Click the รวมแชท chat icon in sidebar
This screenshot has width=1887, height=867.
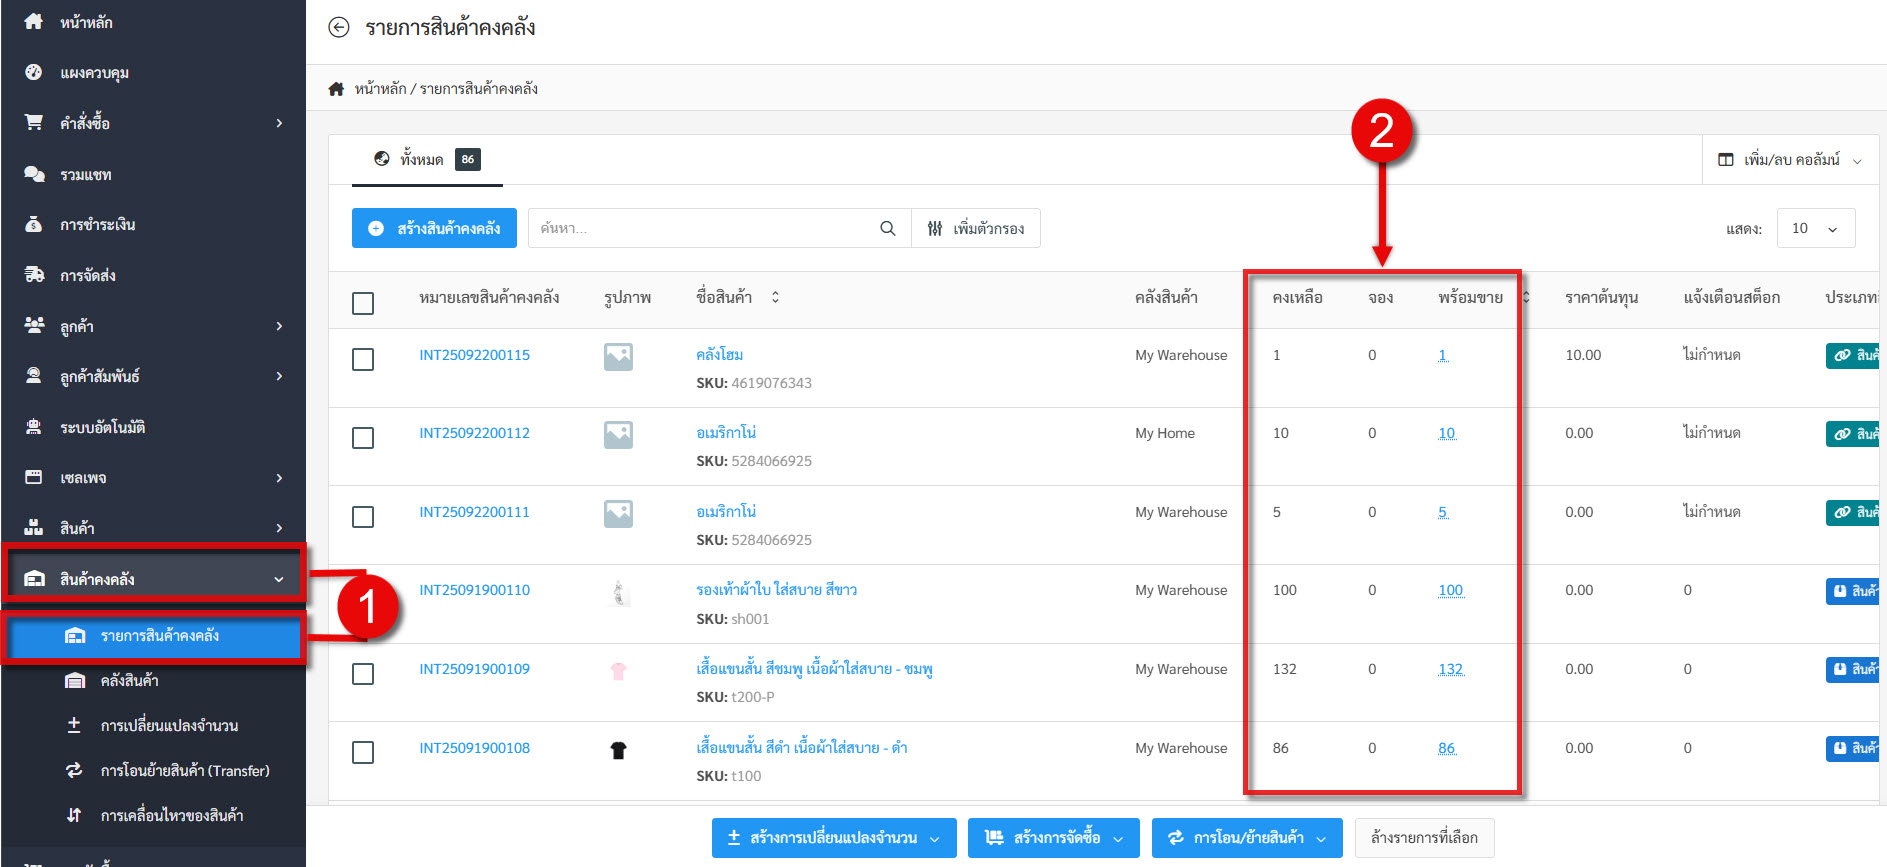(x=34, y=174)
